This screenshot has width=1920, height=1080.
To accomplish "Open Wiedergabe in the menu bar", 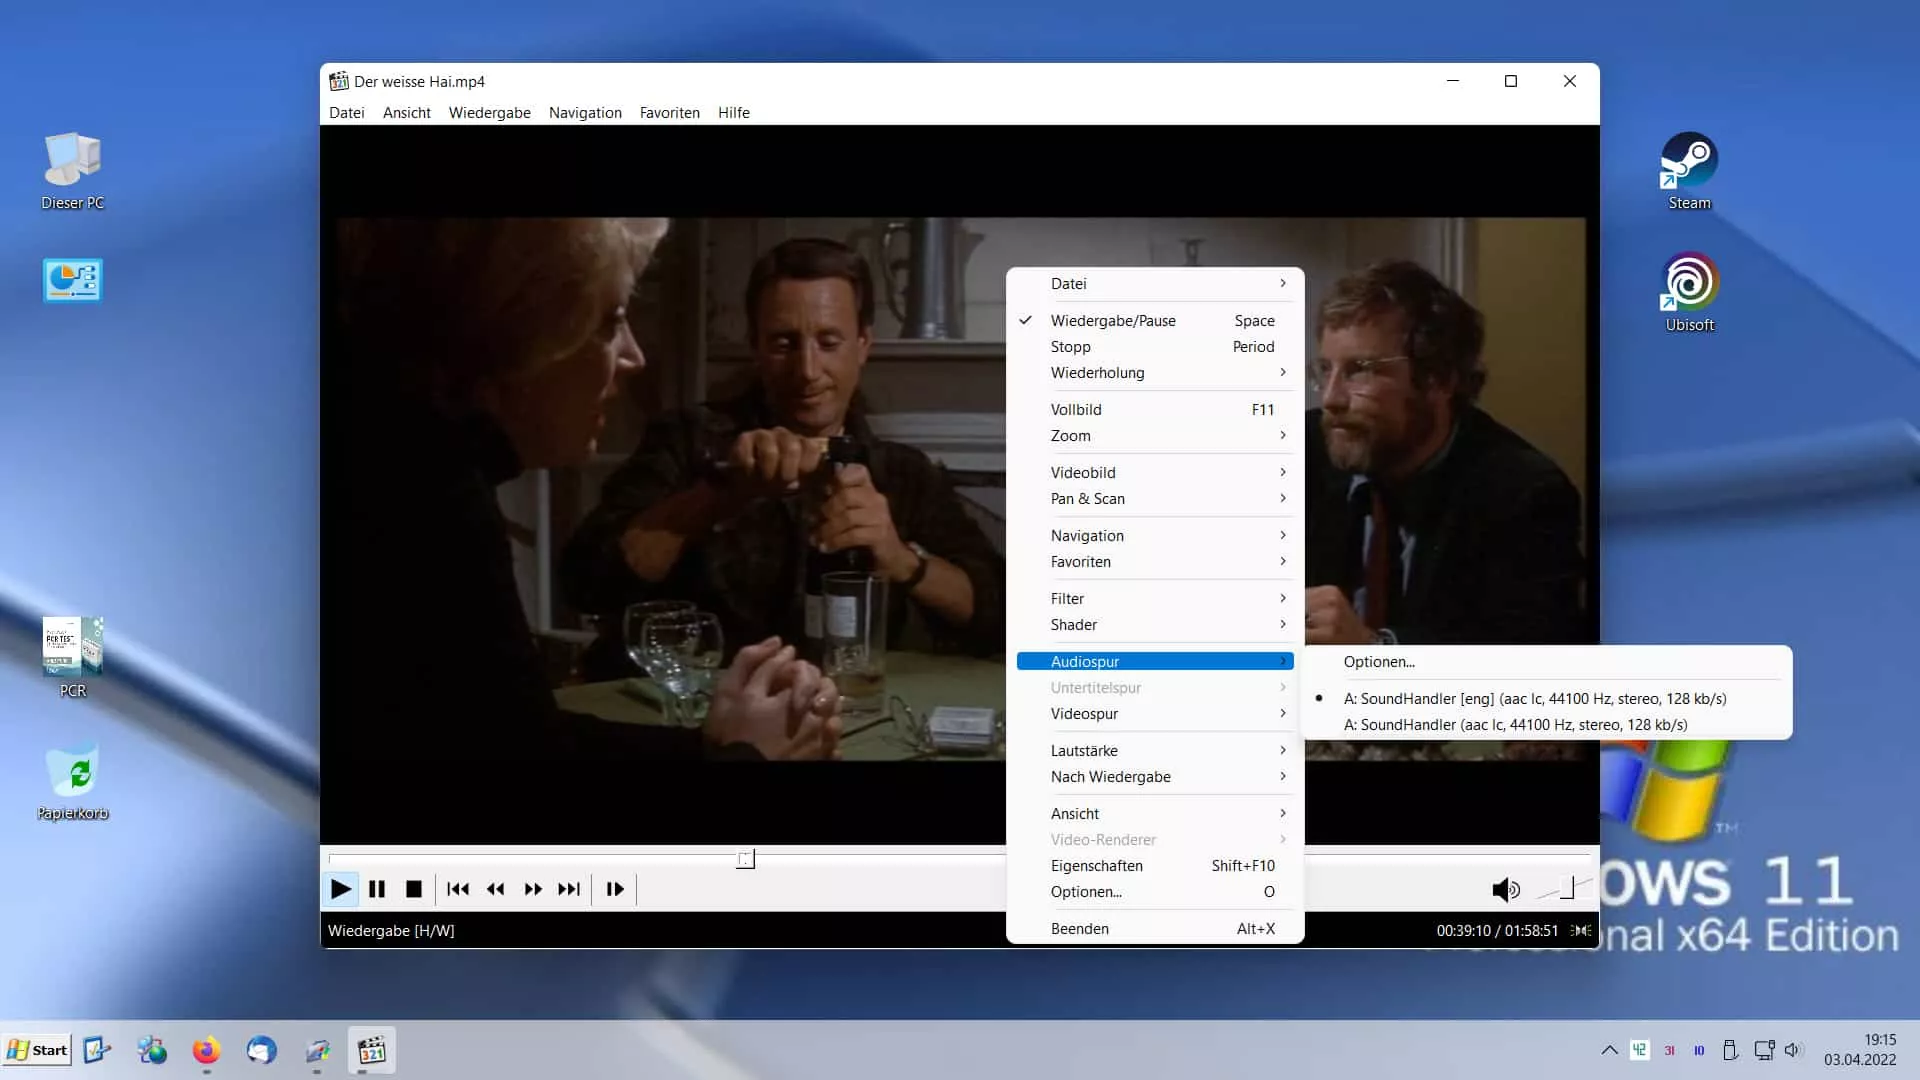I will [x=489, y=113].
